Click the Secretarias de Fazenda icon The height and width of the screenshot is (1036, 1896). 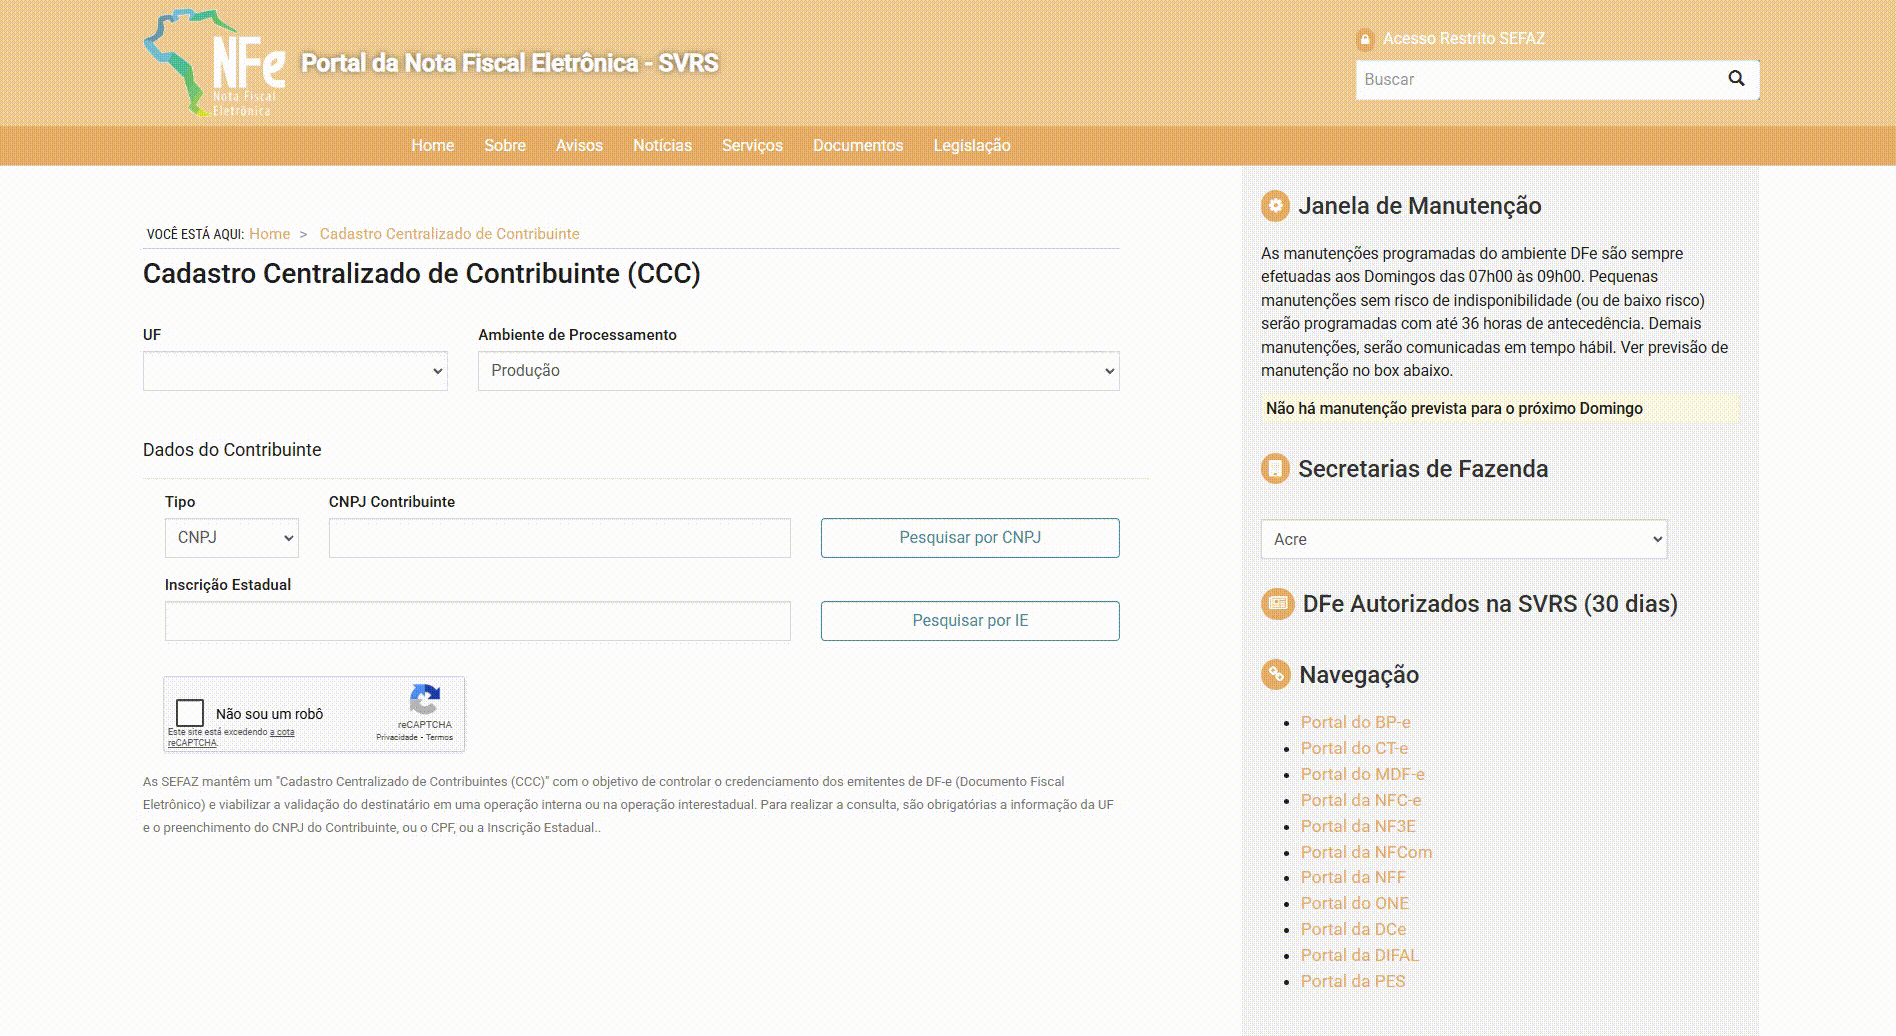[x=1275, y=469]
